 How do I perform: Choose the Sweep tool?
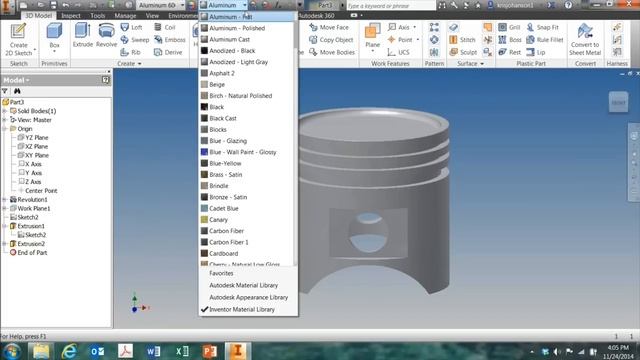tap(135, 40)
